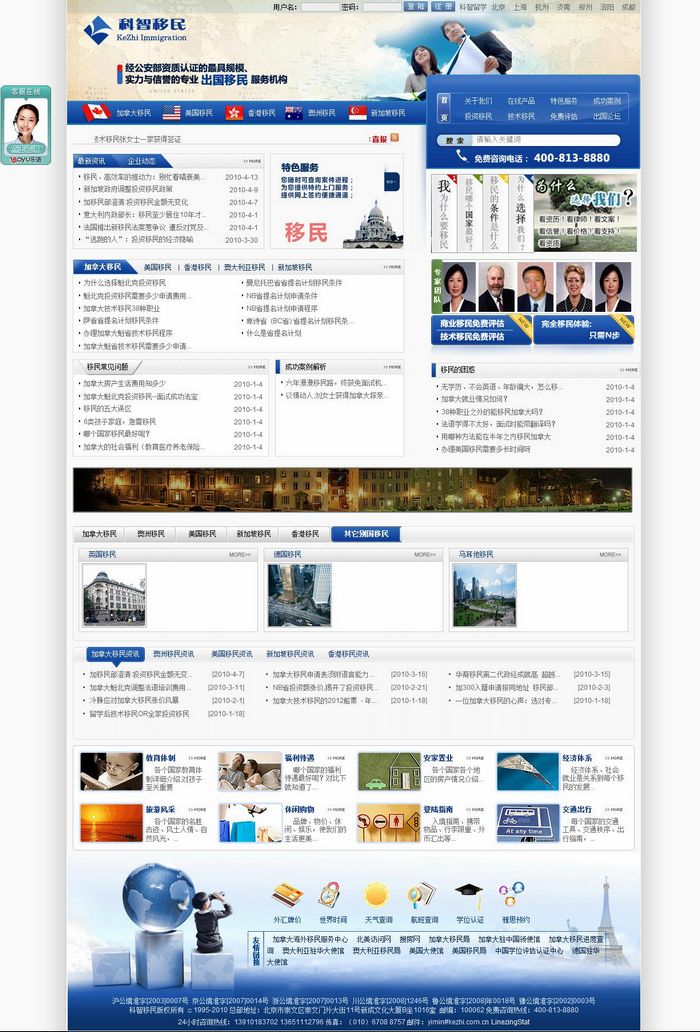
Task: Click the Singapore flag icon
Action: coord(357,113)
